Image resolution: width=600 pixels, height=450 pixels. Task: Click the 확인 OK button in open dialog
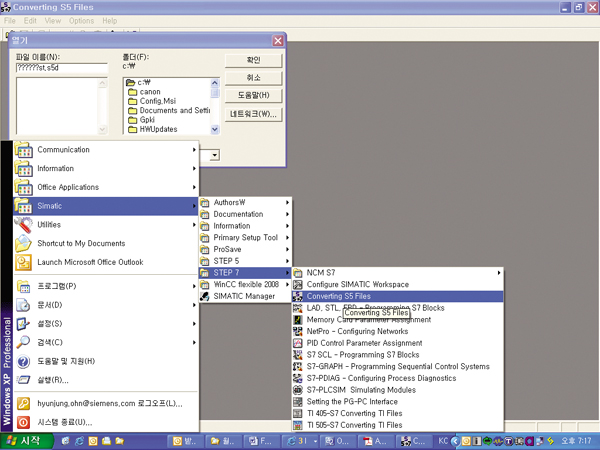pyautogui.click(x=253, y=60)
